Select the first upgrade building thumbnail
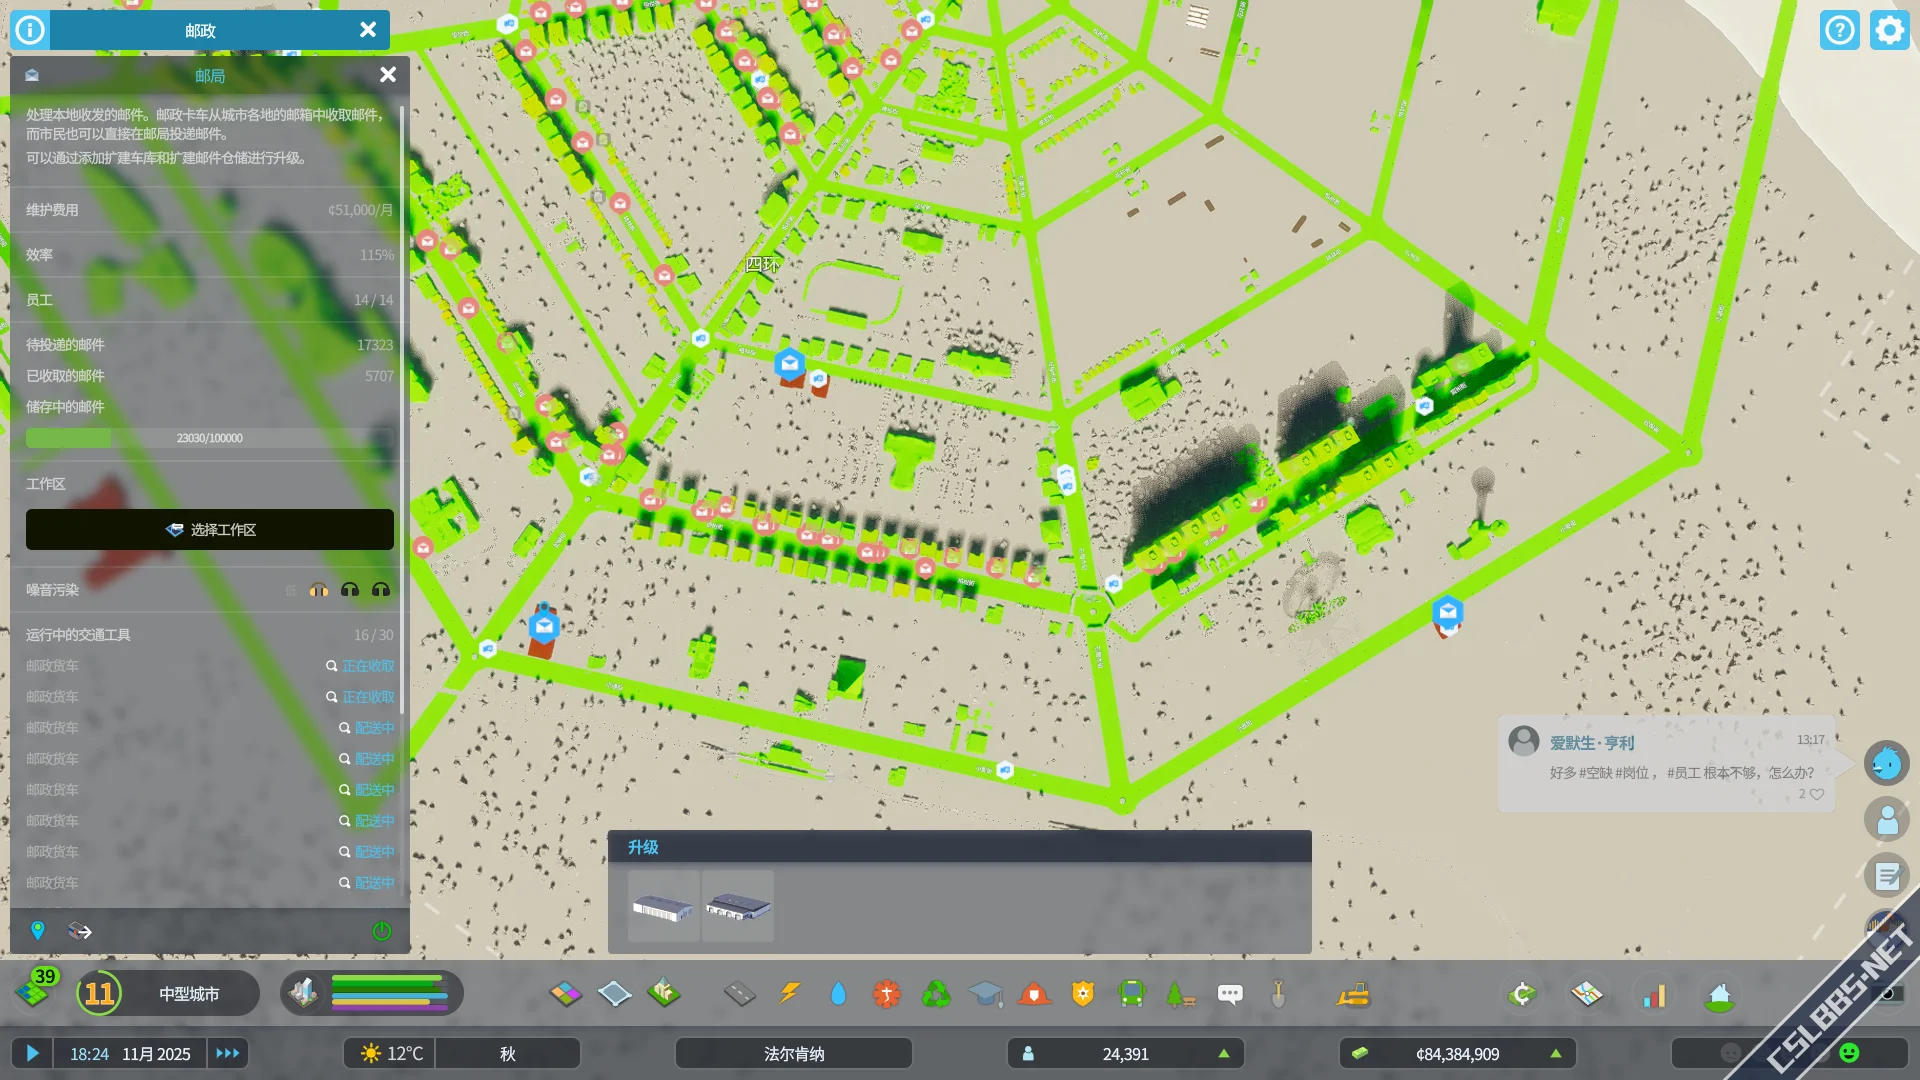The width and height of the screenshot is (1920, 1080). coord(663,906)
